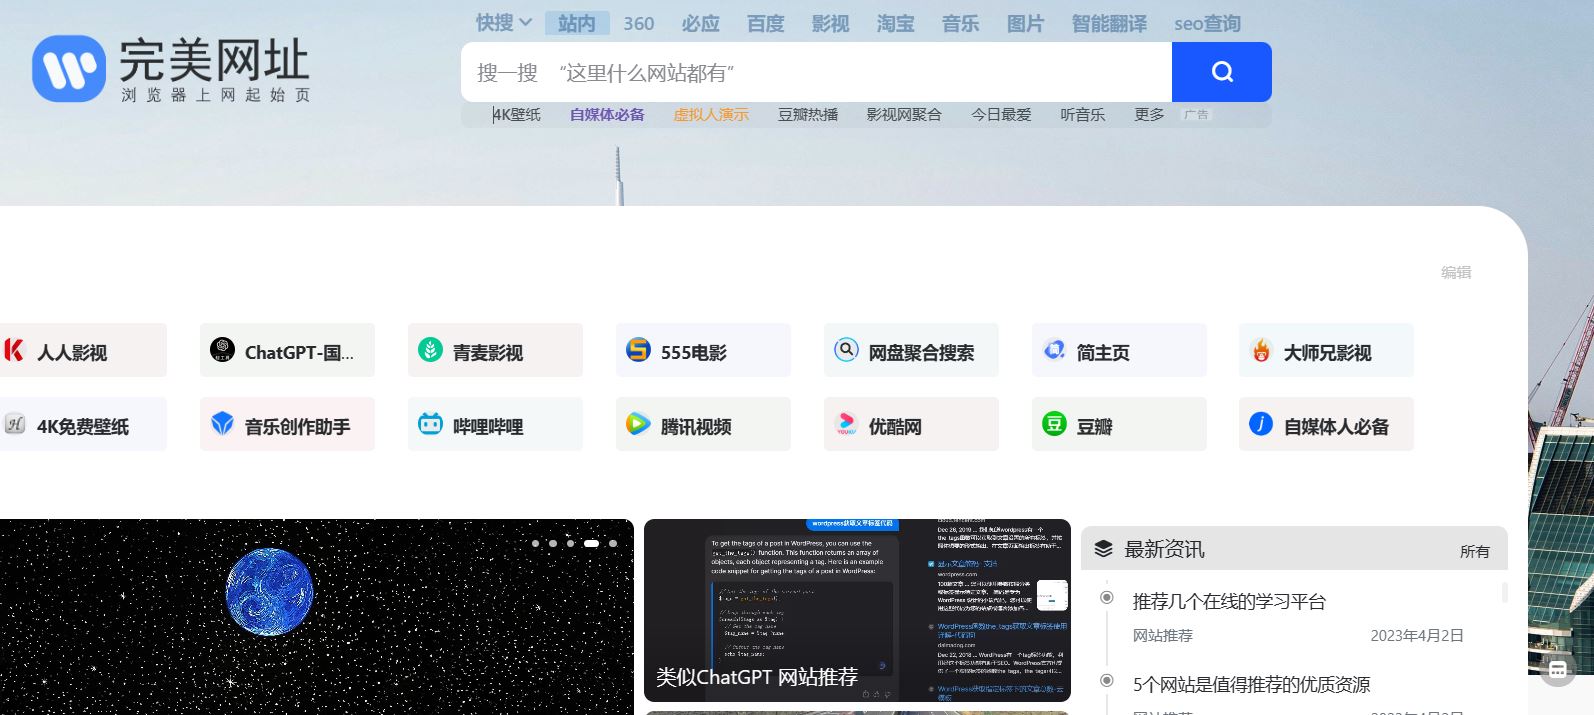The width and height of the screenshot is (1594, 715).
Task: Select the 站内 search tab
Action: pyautogui.click(x=577, y=23)
